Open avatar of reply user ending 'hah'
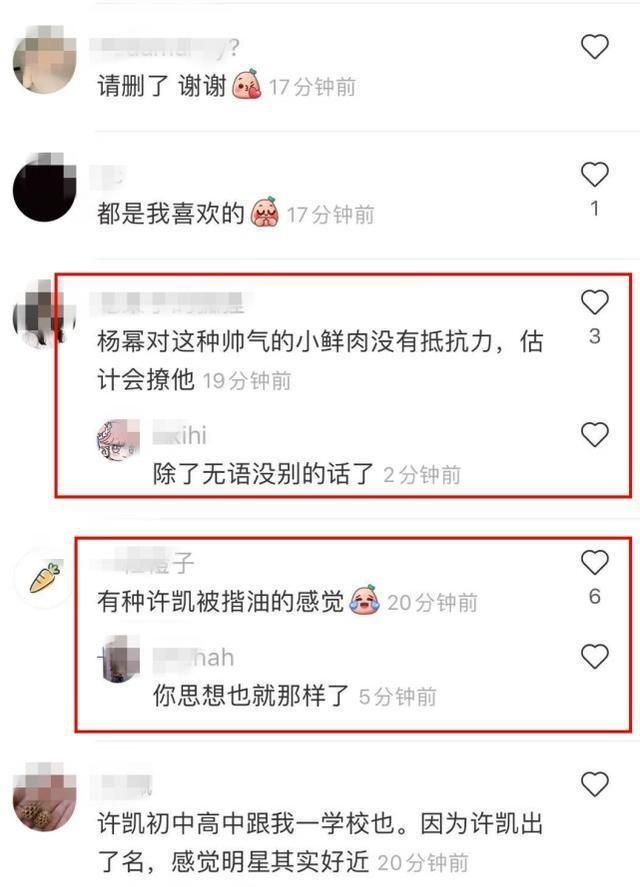This screenshot has height=887, width=640. (118, 660)
